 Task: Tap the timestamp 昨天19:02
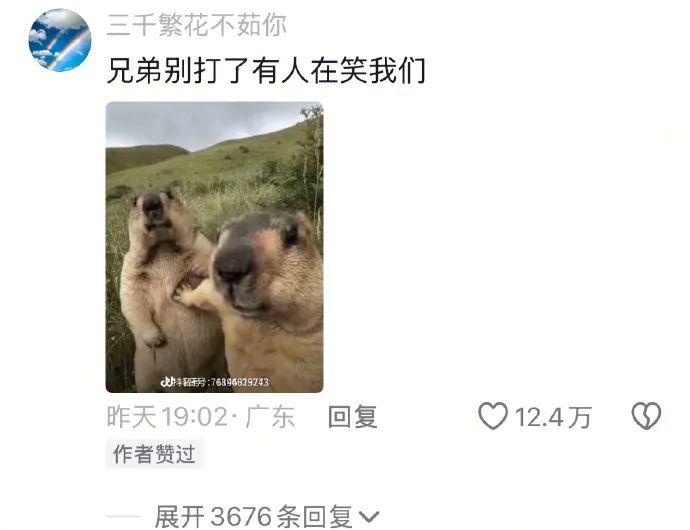[167, 416]
